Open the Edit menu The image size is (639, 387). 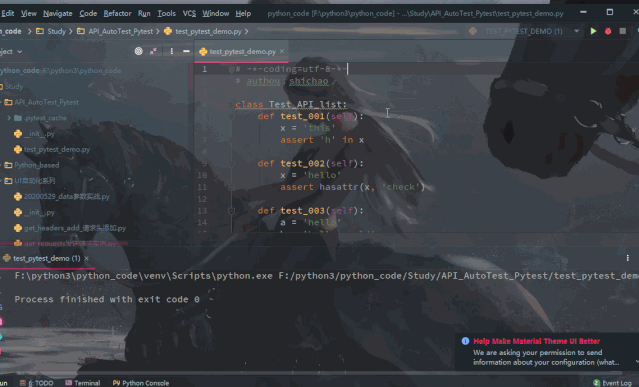coord(7,13)
